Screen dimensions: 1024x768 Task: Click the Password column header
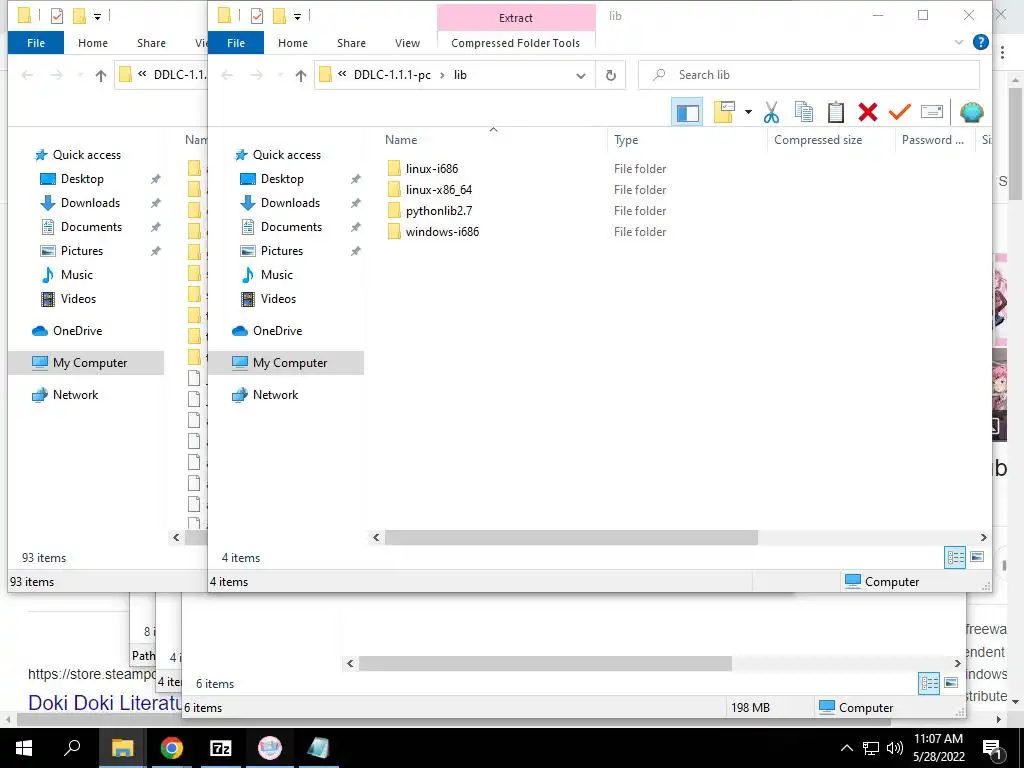[x=935, y=140]
